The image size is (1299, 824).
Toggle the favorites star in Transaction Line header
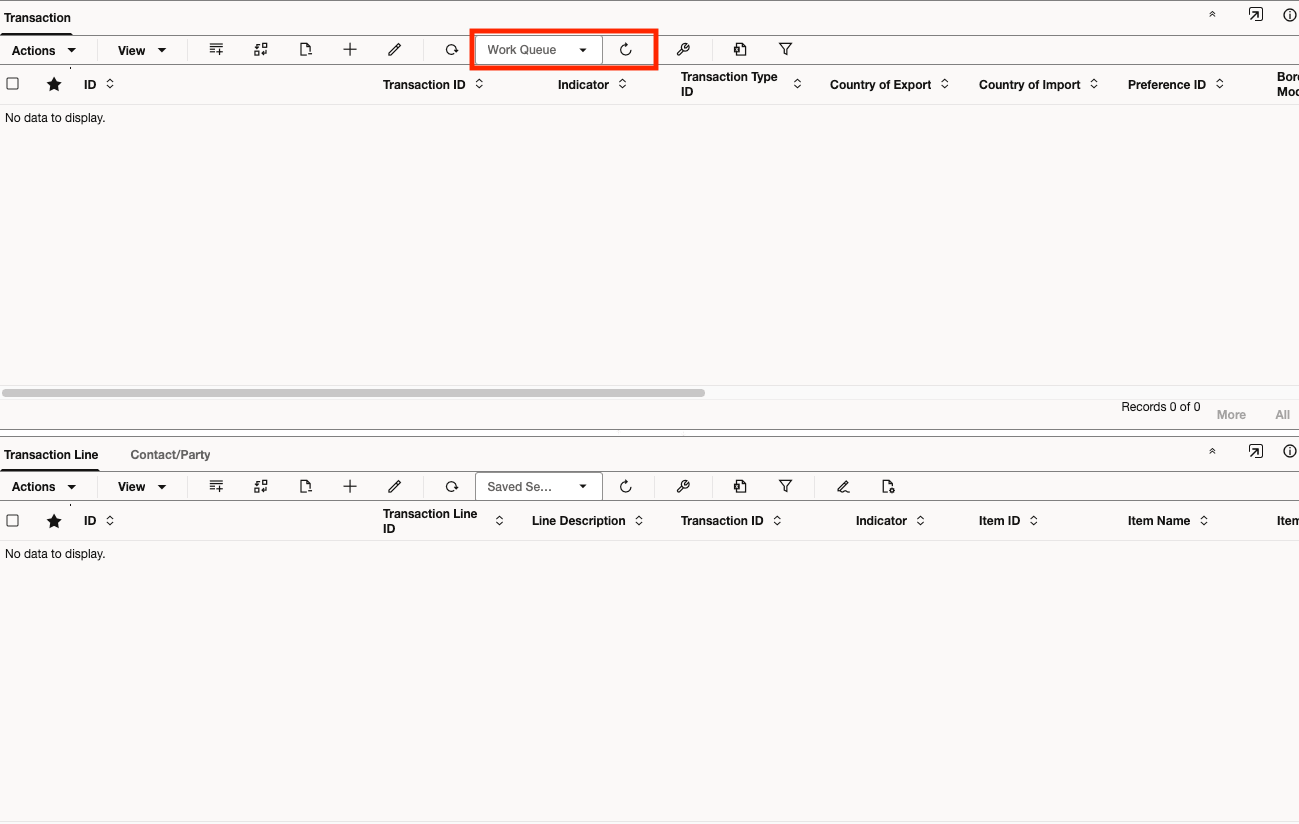[x=54, y=520]
